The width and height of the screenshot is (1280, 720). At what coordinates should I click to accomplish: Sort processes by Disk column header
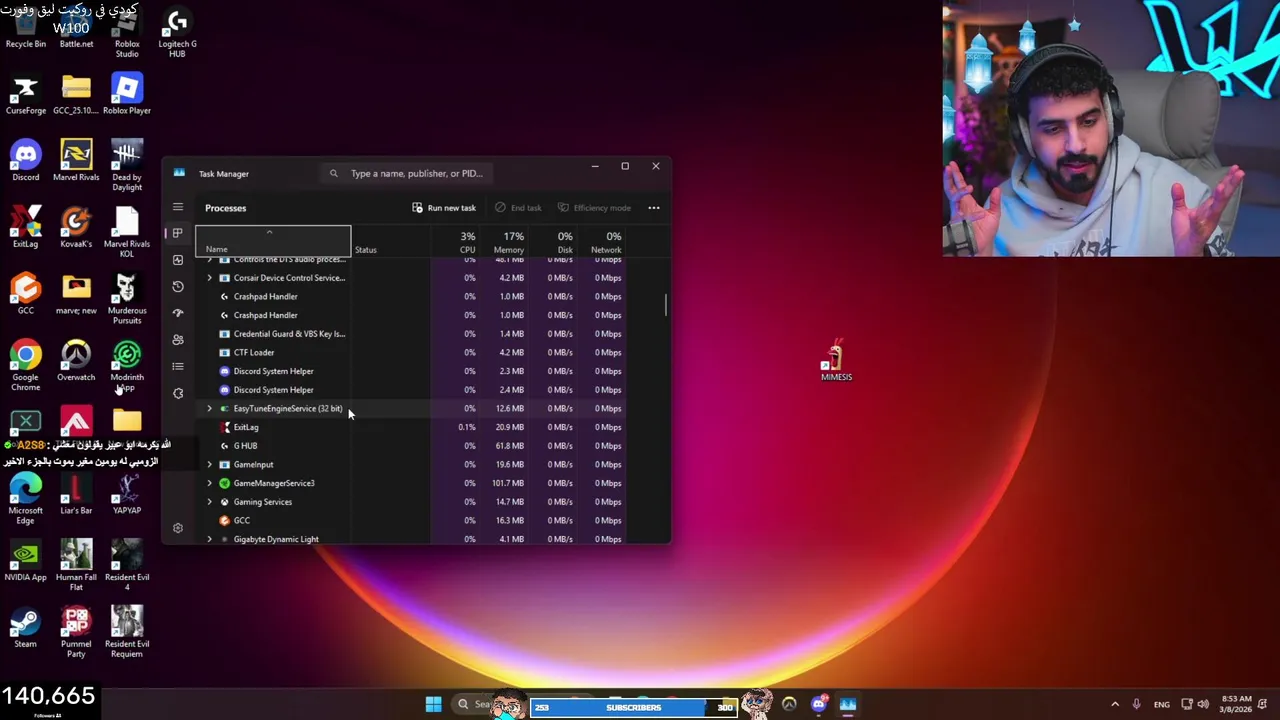553,242
